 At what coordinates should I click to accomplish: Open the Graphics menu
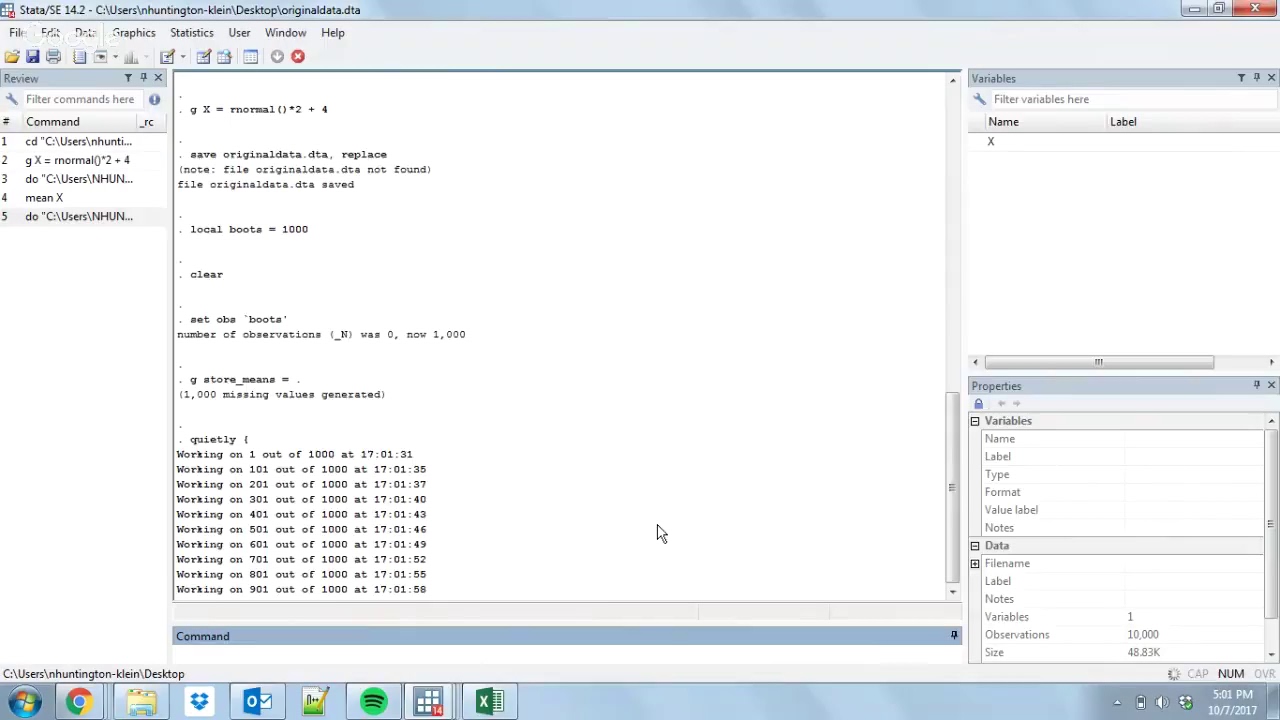(134, 33)
